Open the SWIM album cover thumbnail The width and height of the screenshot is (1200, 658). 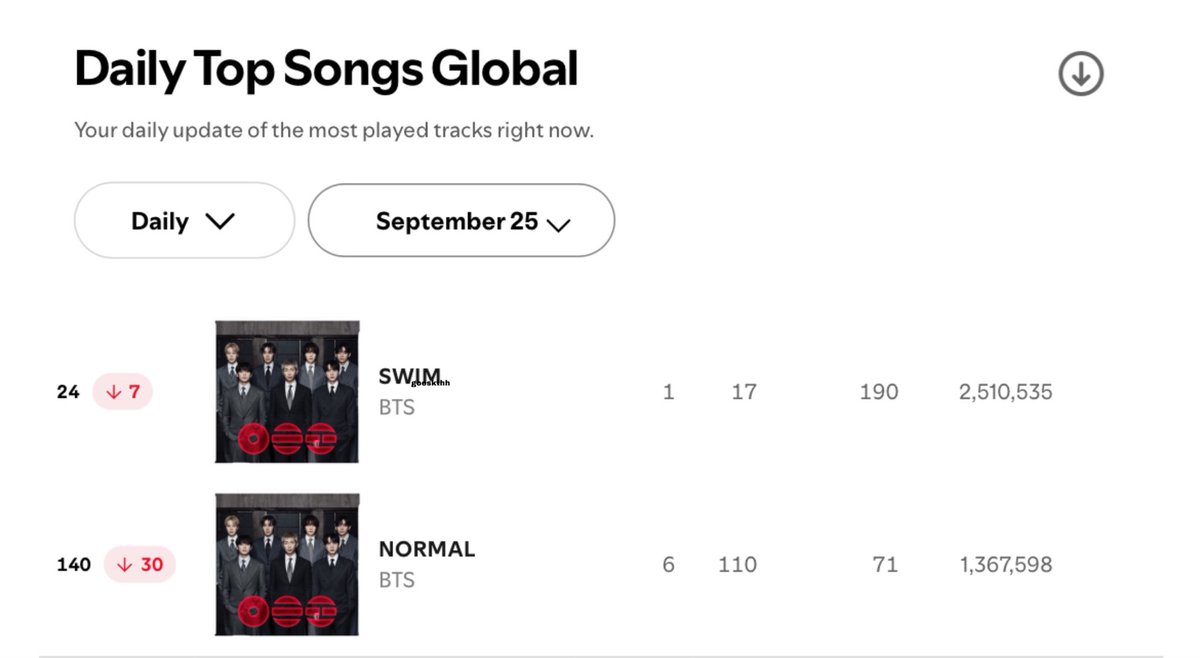click(287, 392)
